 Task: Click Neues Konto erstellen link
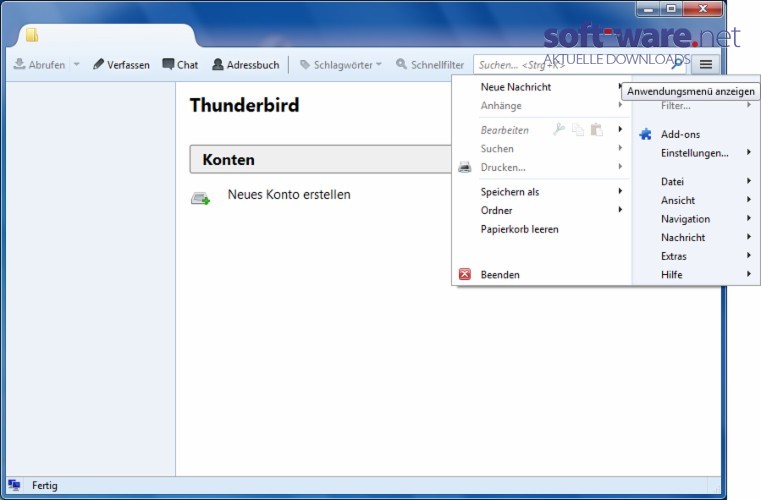point(289,195)
